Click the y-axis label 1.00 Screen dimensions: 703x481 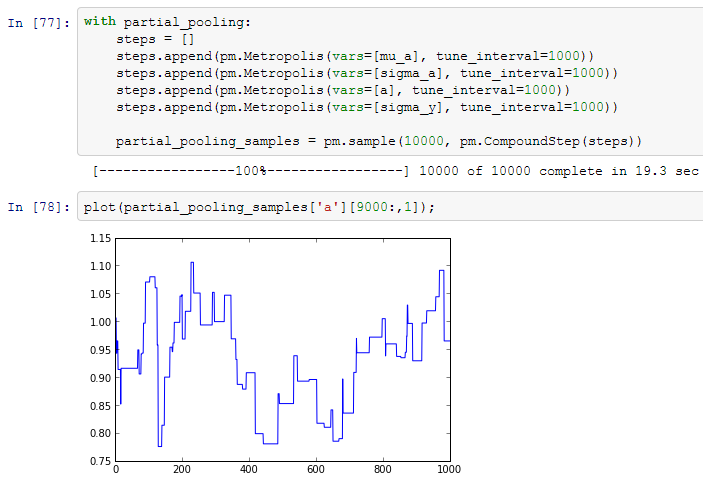pyautogui.click(x=100, y=322)
